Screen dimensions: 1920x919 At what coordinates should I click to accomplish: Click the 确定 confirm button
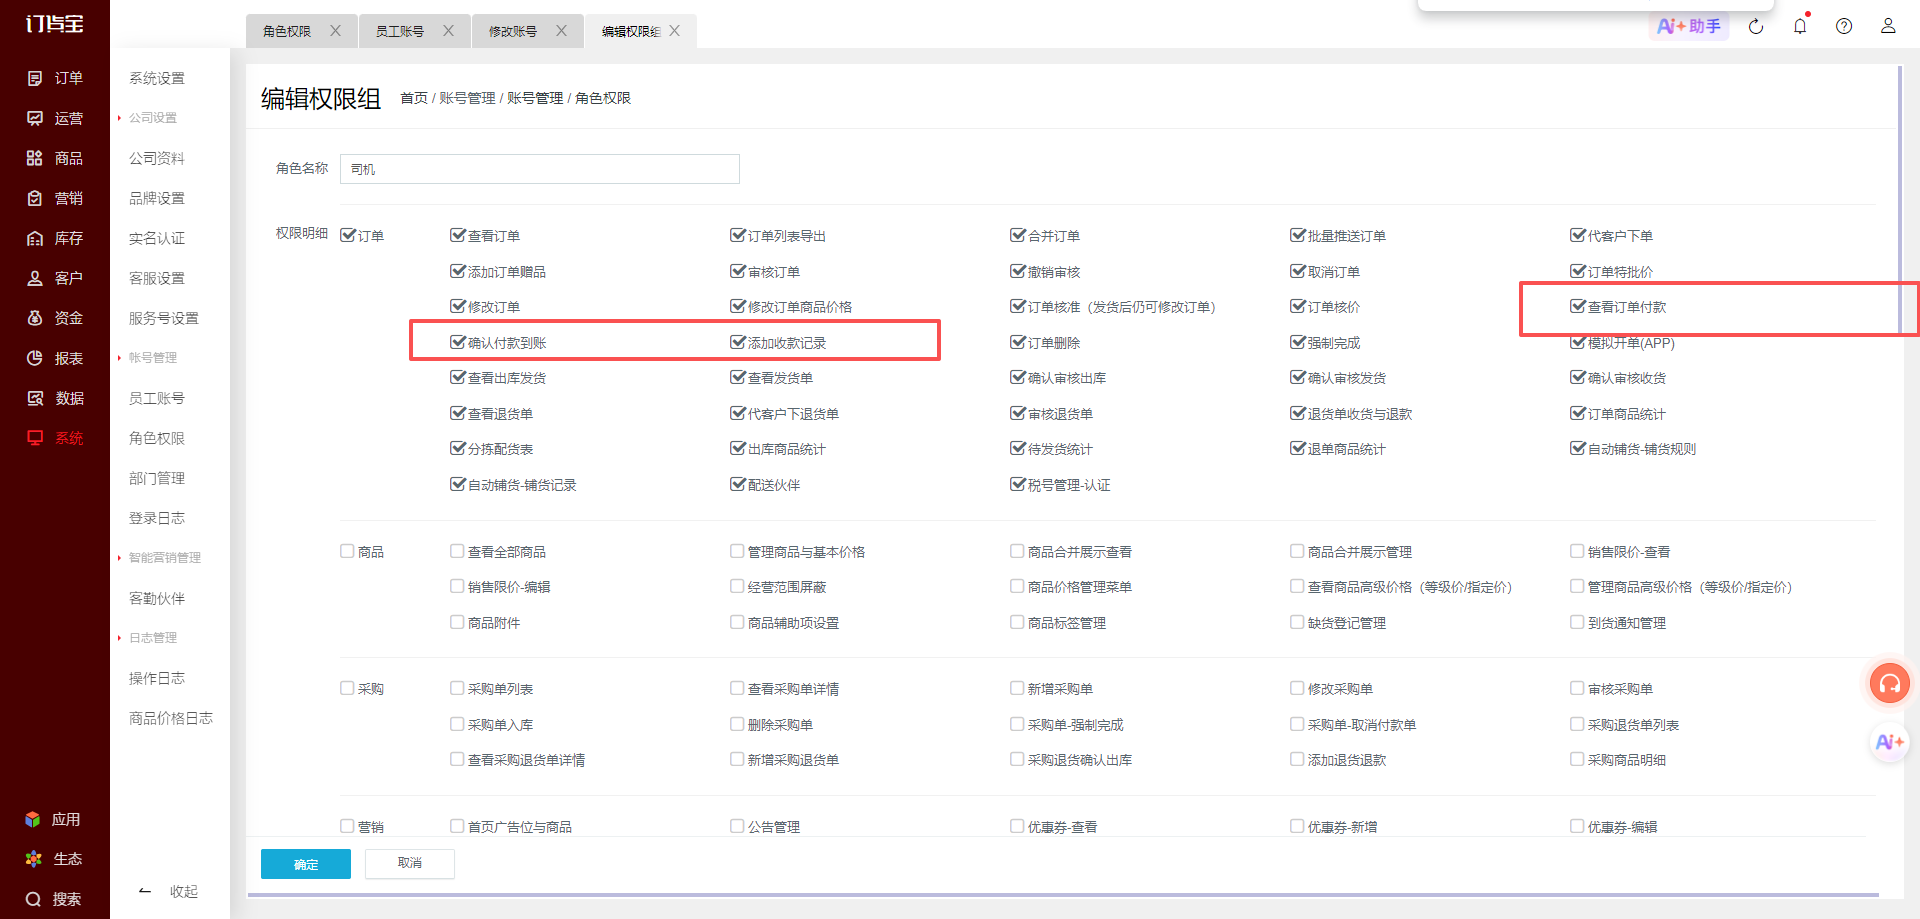306,864
